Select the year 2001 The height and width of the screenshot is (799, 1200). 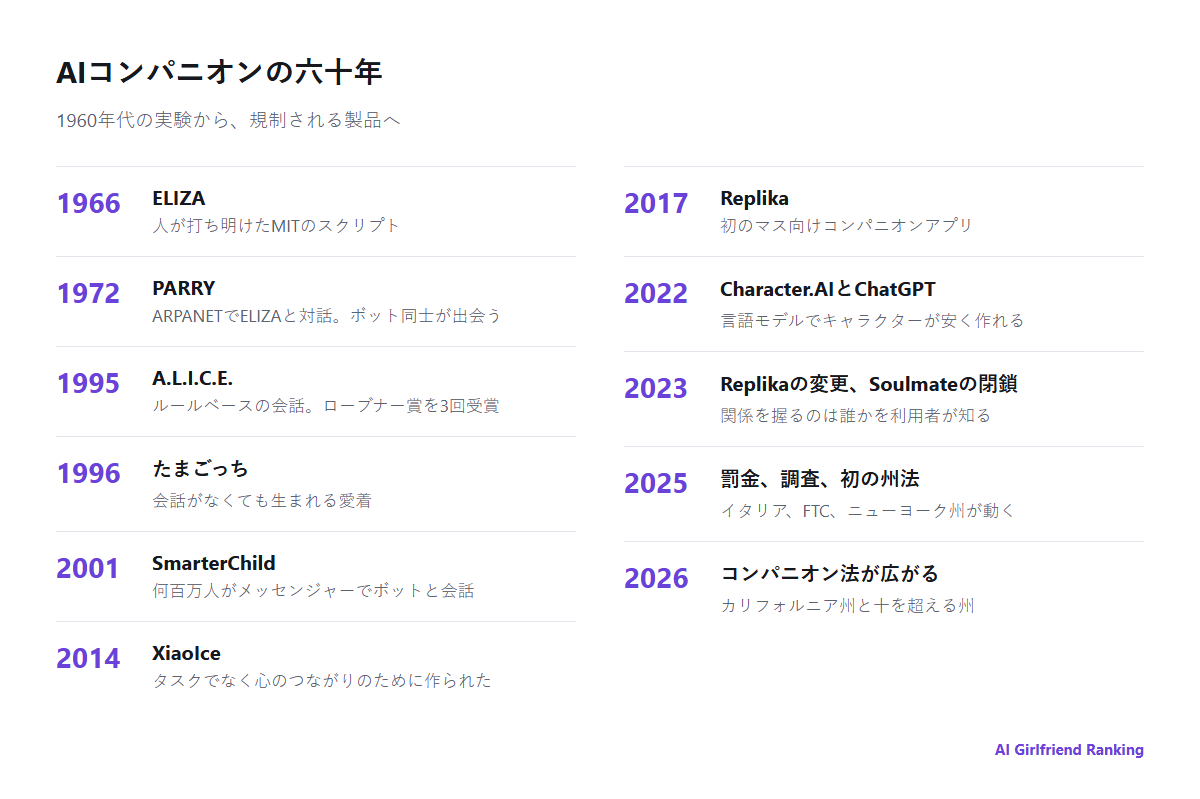click(x=88, y=569)
